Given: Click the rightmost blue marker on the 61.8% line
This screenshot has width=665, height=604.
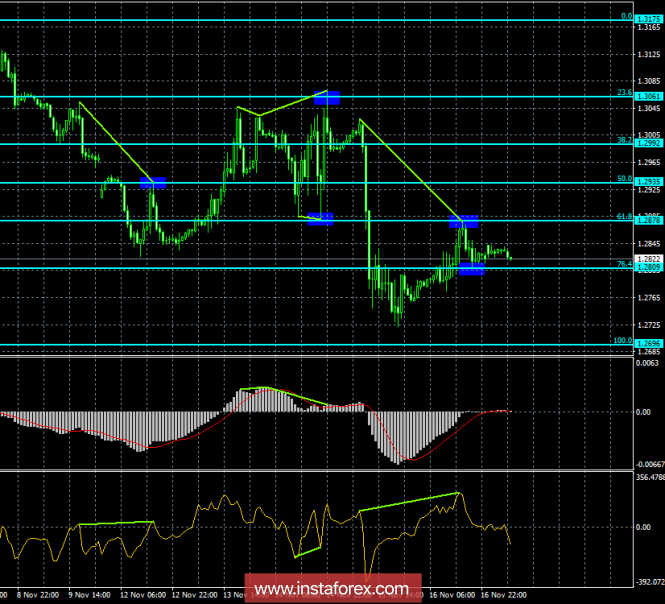Looking at the screenshot, I should (463, 221).
